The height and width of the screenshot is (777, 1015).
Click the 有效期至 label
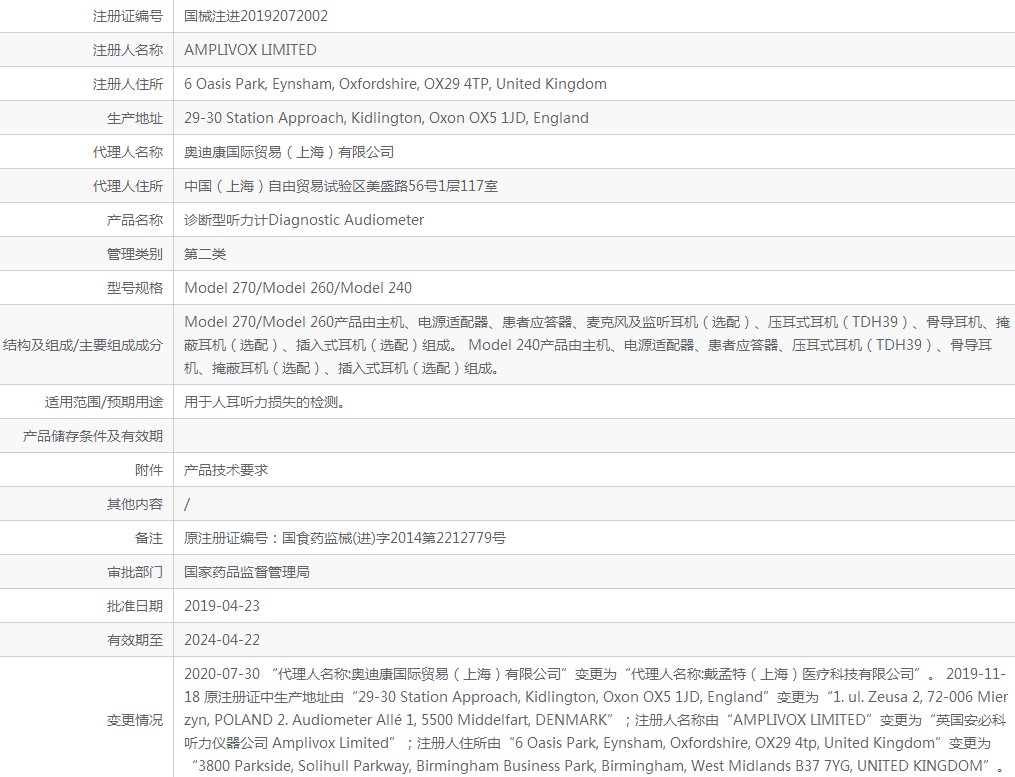pyautogui.click(x=135, y=640)
